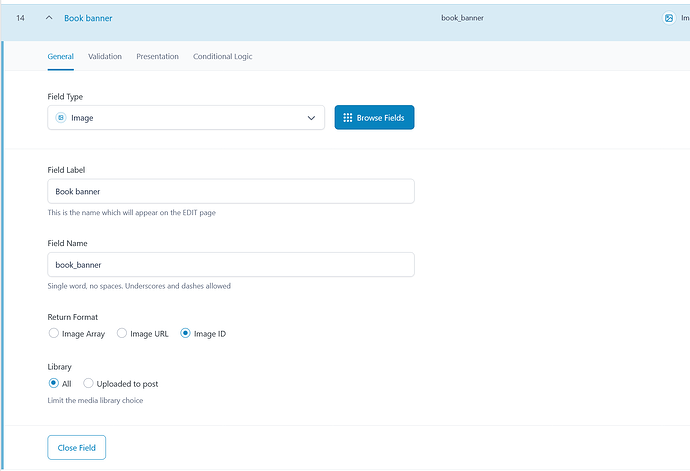Choose All for Library
Viewport: 690px width, 471px height.
pos(54,383)
